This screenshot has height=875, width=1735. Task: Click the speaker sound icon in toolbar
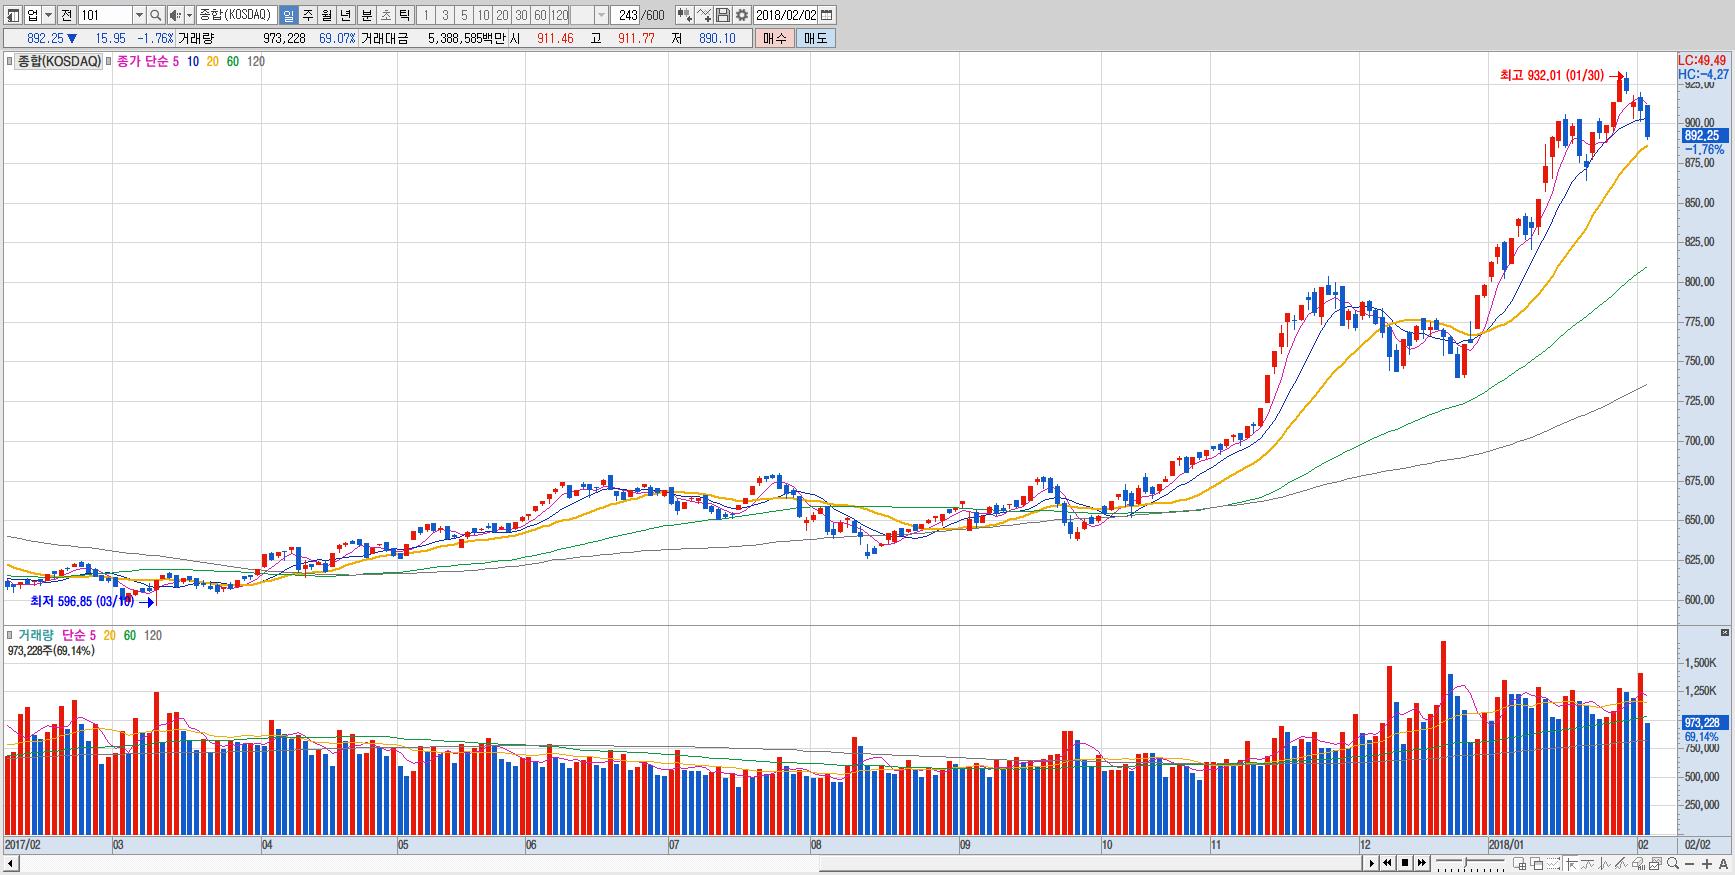pyautogui.click(x=175, y=15)
